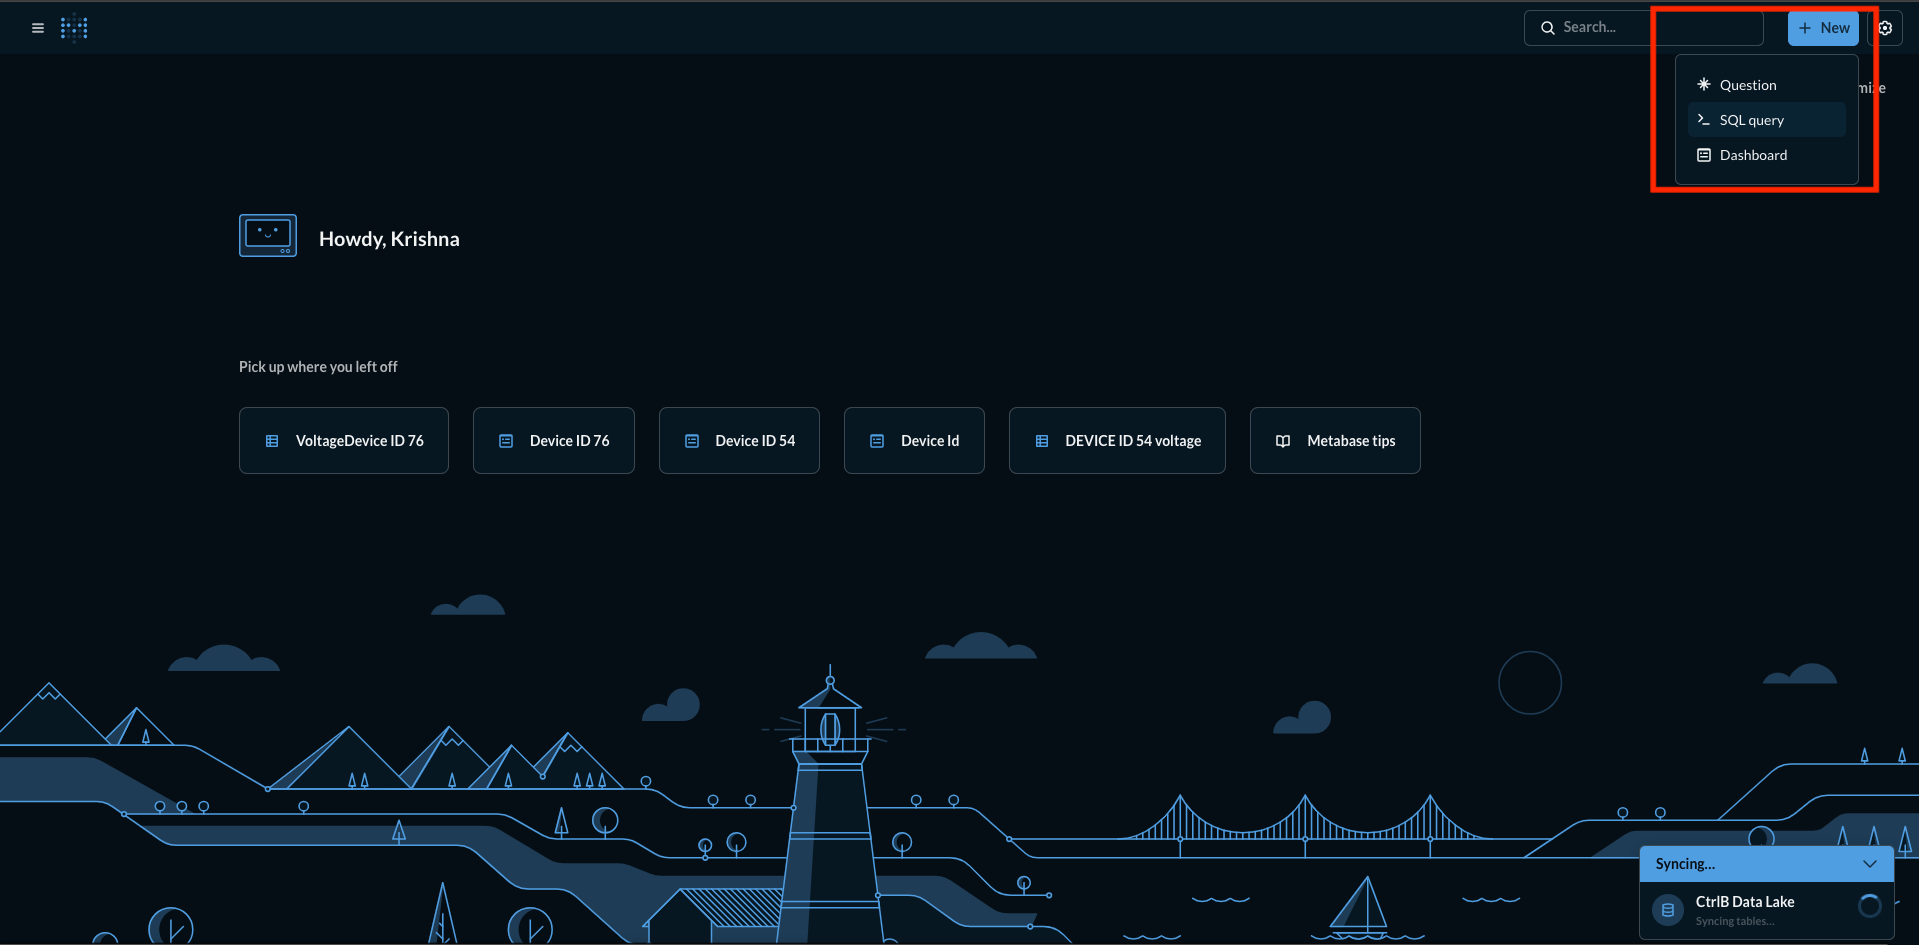Open the settings gear icon
This screenshot has width=1919, height=945.
[x=1885, y=28]
